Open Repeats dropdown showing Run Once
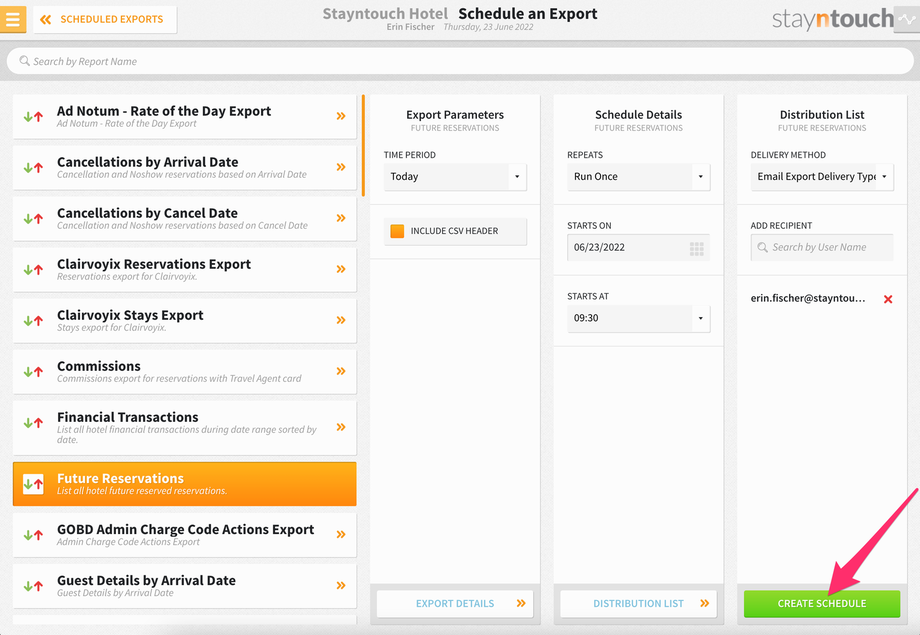This screenshot has height=635, width=920. point(638,177)
